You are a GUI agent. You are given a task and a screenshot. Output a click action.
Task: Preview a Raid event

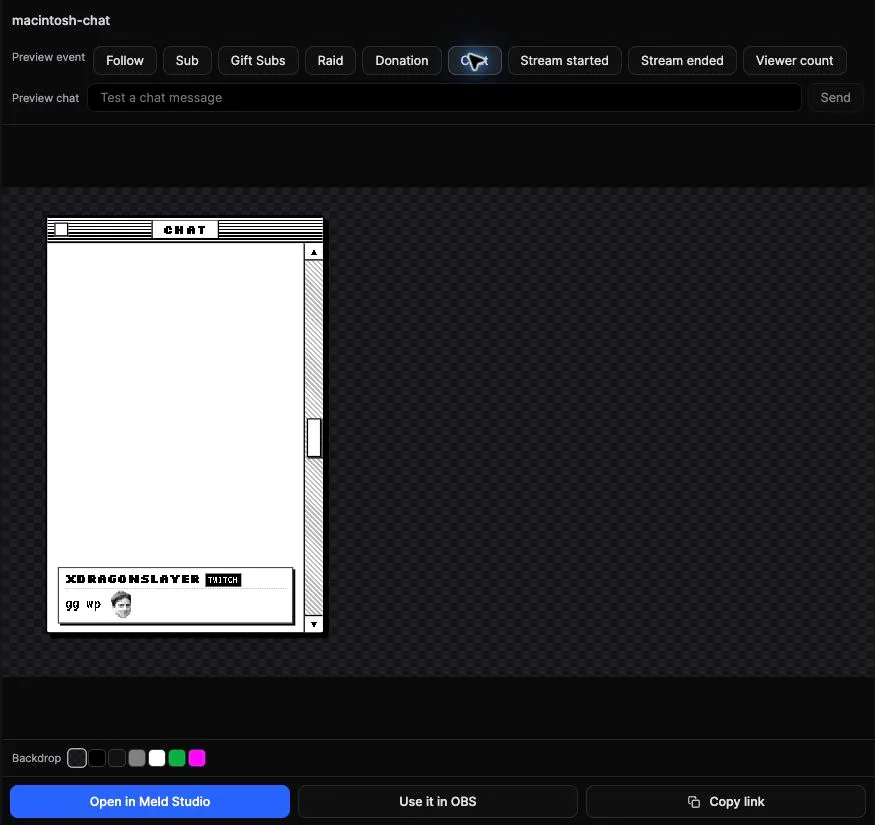pyautogui.click(x=330, y=60)
